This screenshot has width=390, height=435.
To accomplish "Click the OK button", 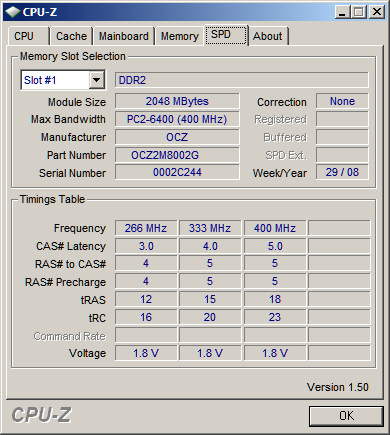I will tap(346, 416).
